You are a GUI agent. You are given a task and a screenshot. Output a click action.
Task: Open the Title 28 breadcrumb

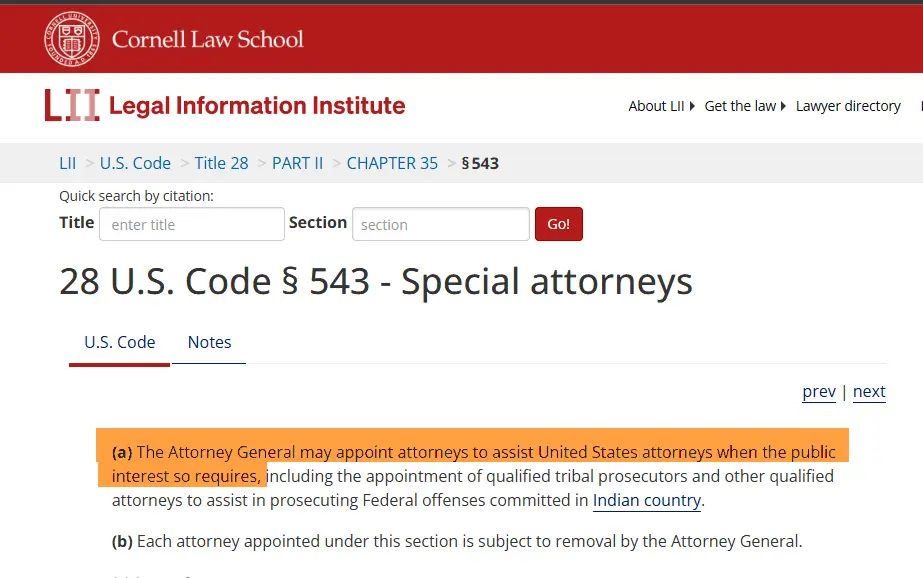click(x=221, y=163)
